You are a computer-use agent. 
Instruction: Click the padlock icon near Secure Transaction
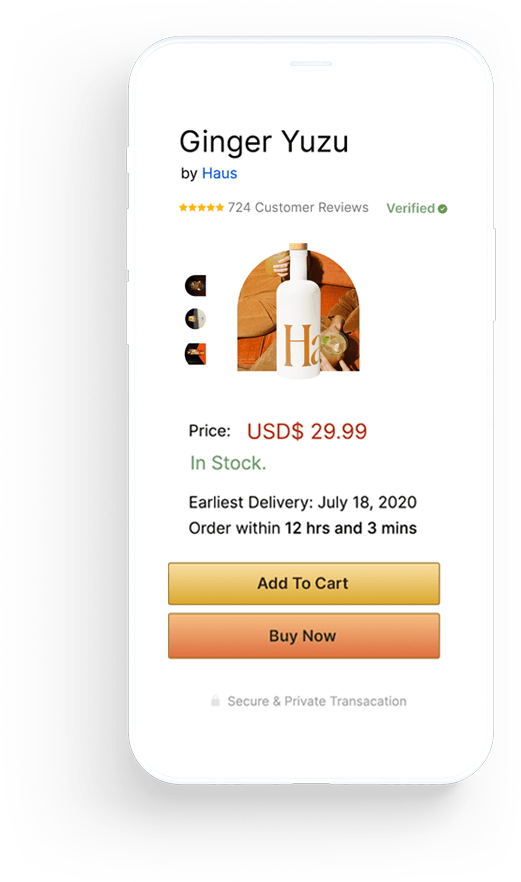pos(215,701)
